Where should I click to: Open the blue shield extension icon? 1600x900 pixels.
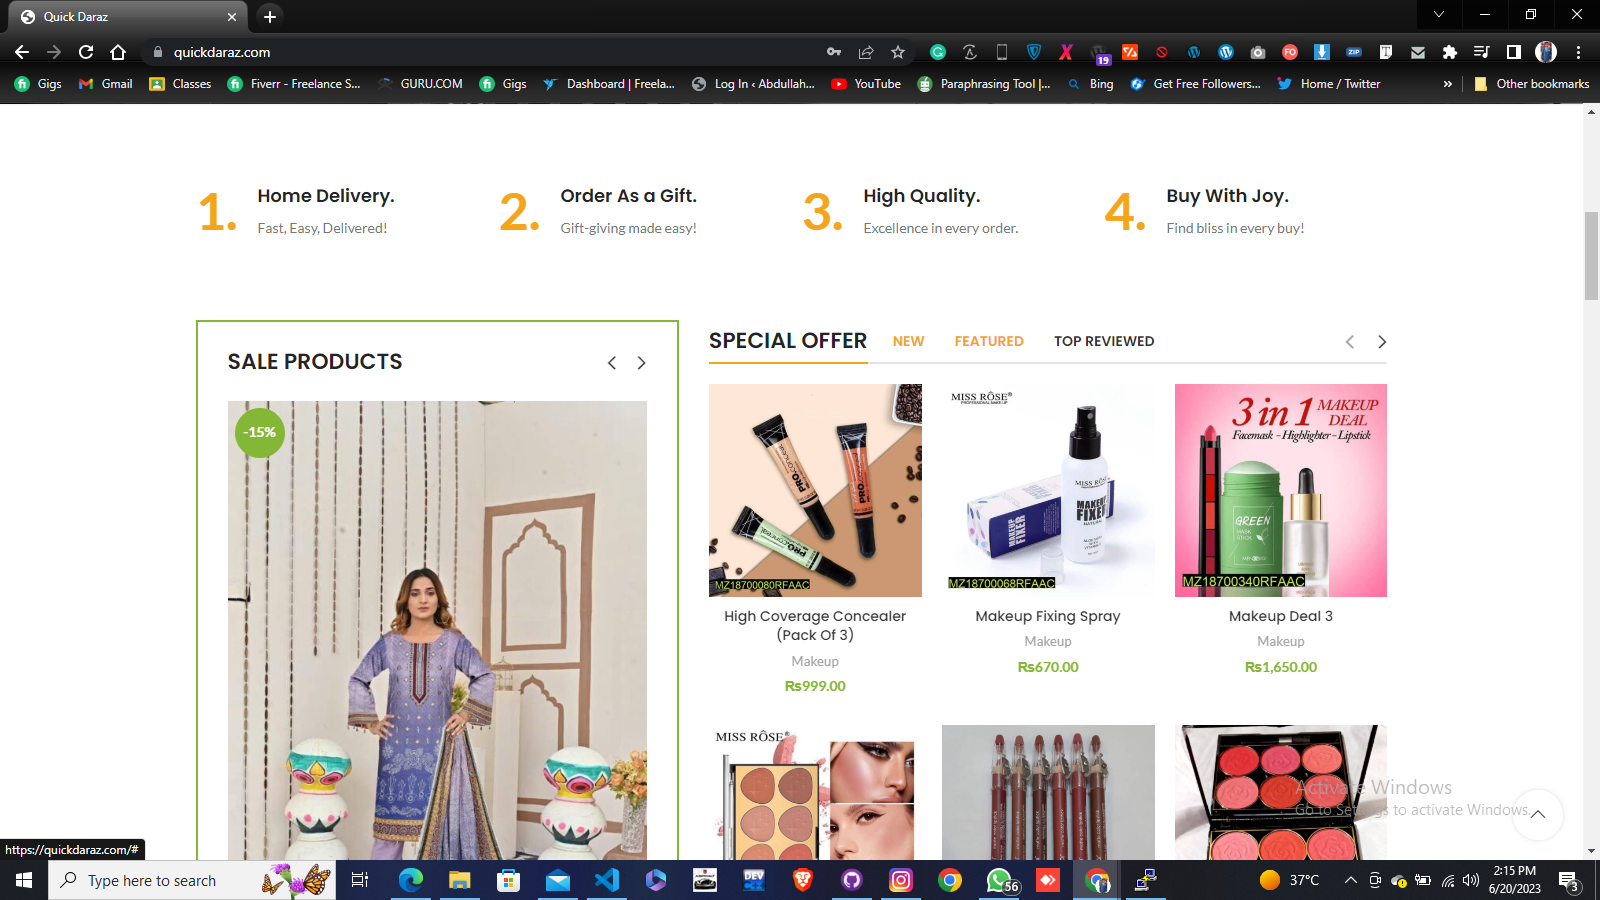tap(1034, 52)
